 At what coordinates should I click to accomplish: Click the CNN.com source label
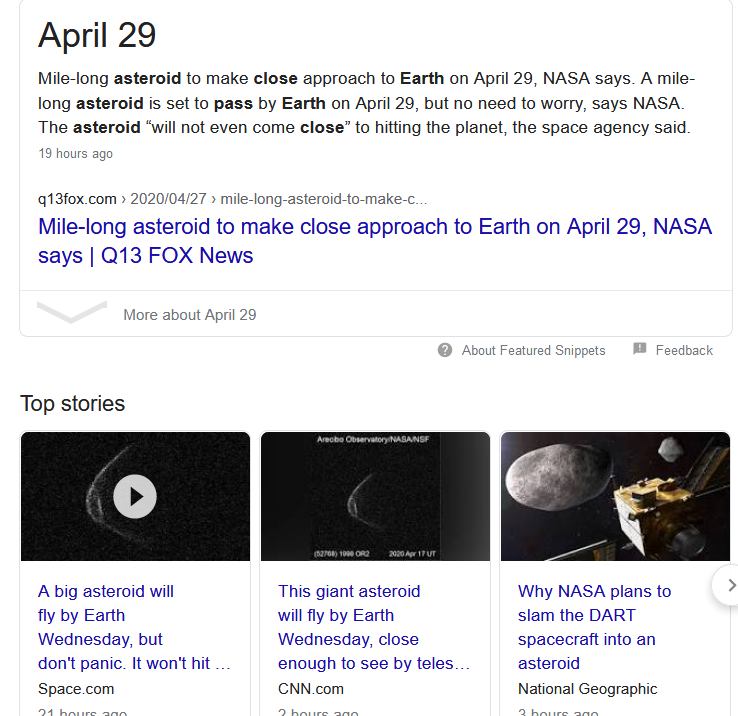[x=311, y=689]
